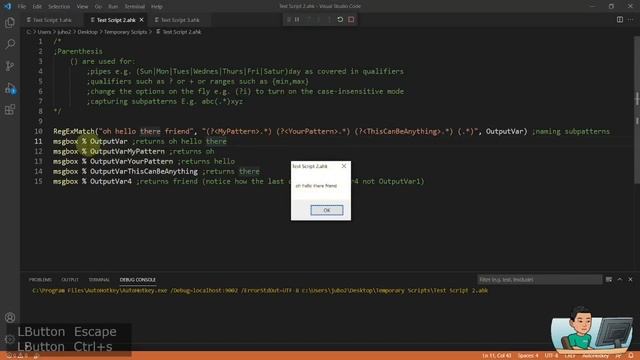
Task: Close the bottom panel
Action: pos(630,280)
